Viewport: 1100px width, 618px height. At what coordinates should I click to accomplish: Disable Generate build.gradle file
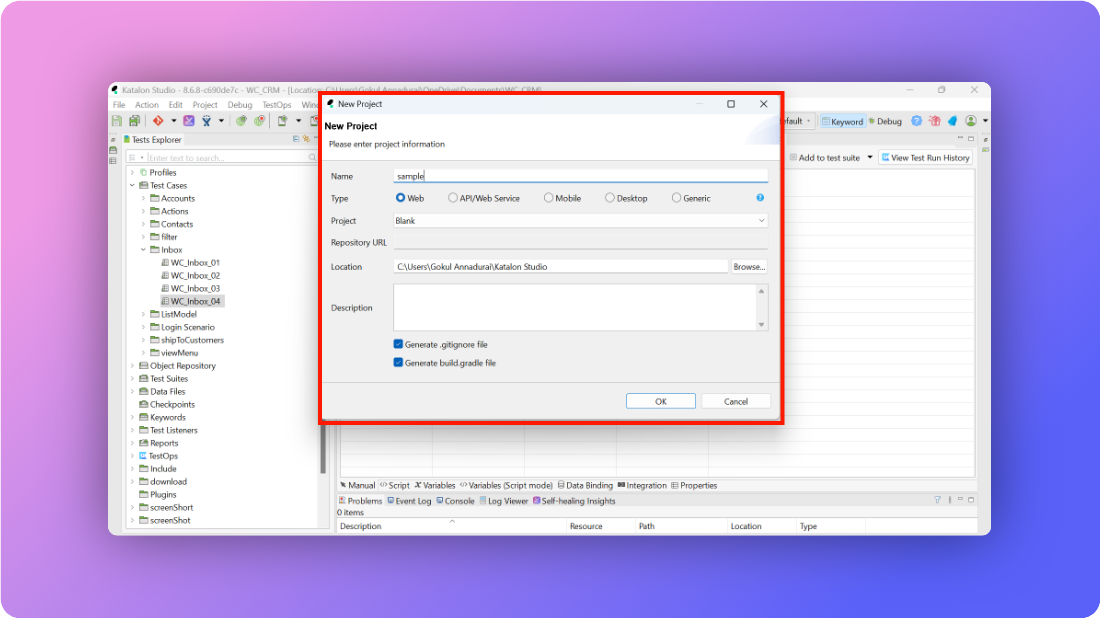pos(397,363)
